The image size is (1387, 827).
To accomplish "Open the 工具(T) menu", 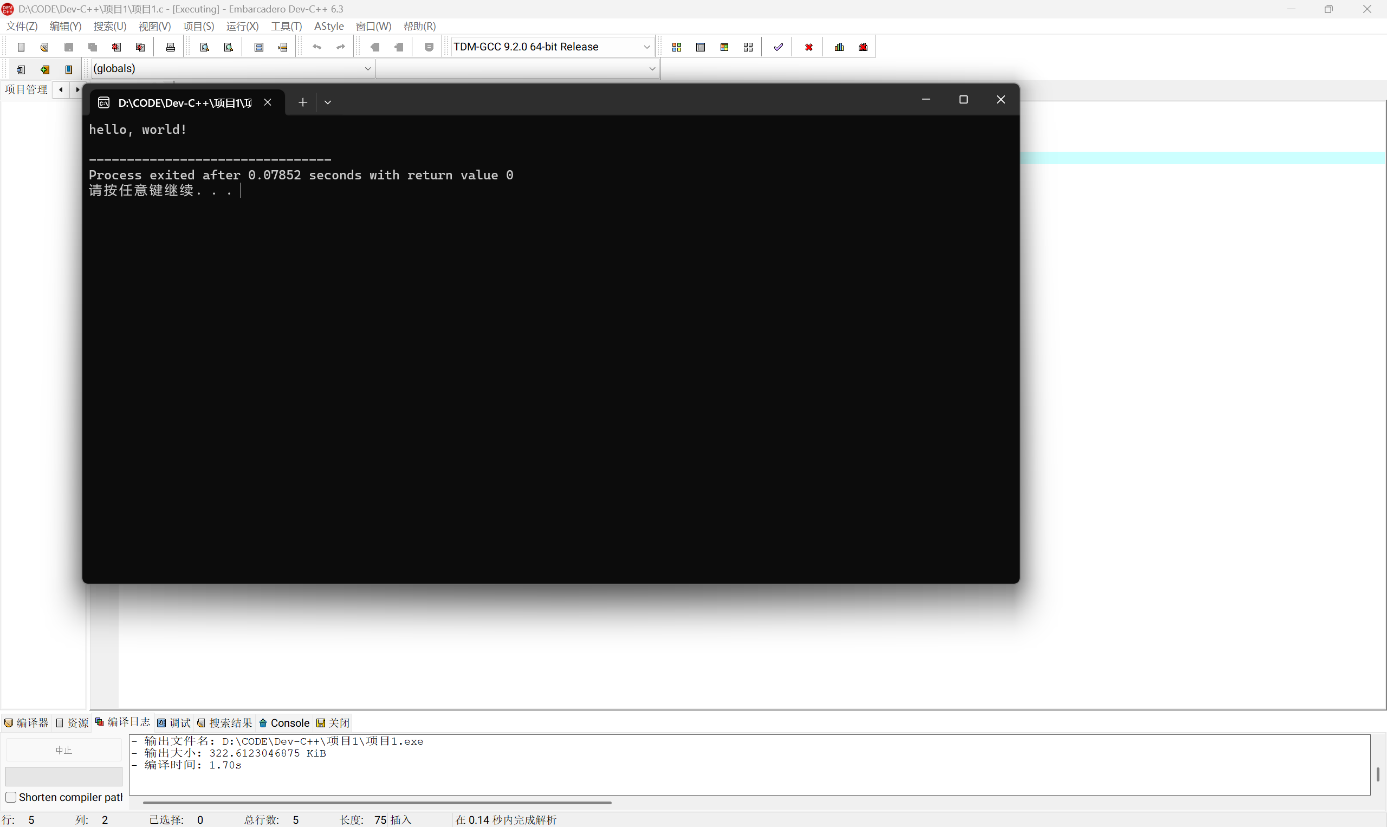I will pos(287,26).
